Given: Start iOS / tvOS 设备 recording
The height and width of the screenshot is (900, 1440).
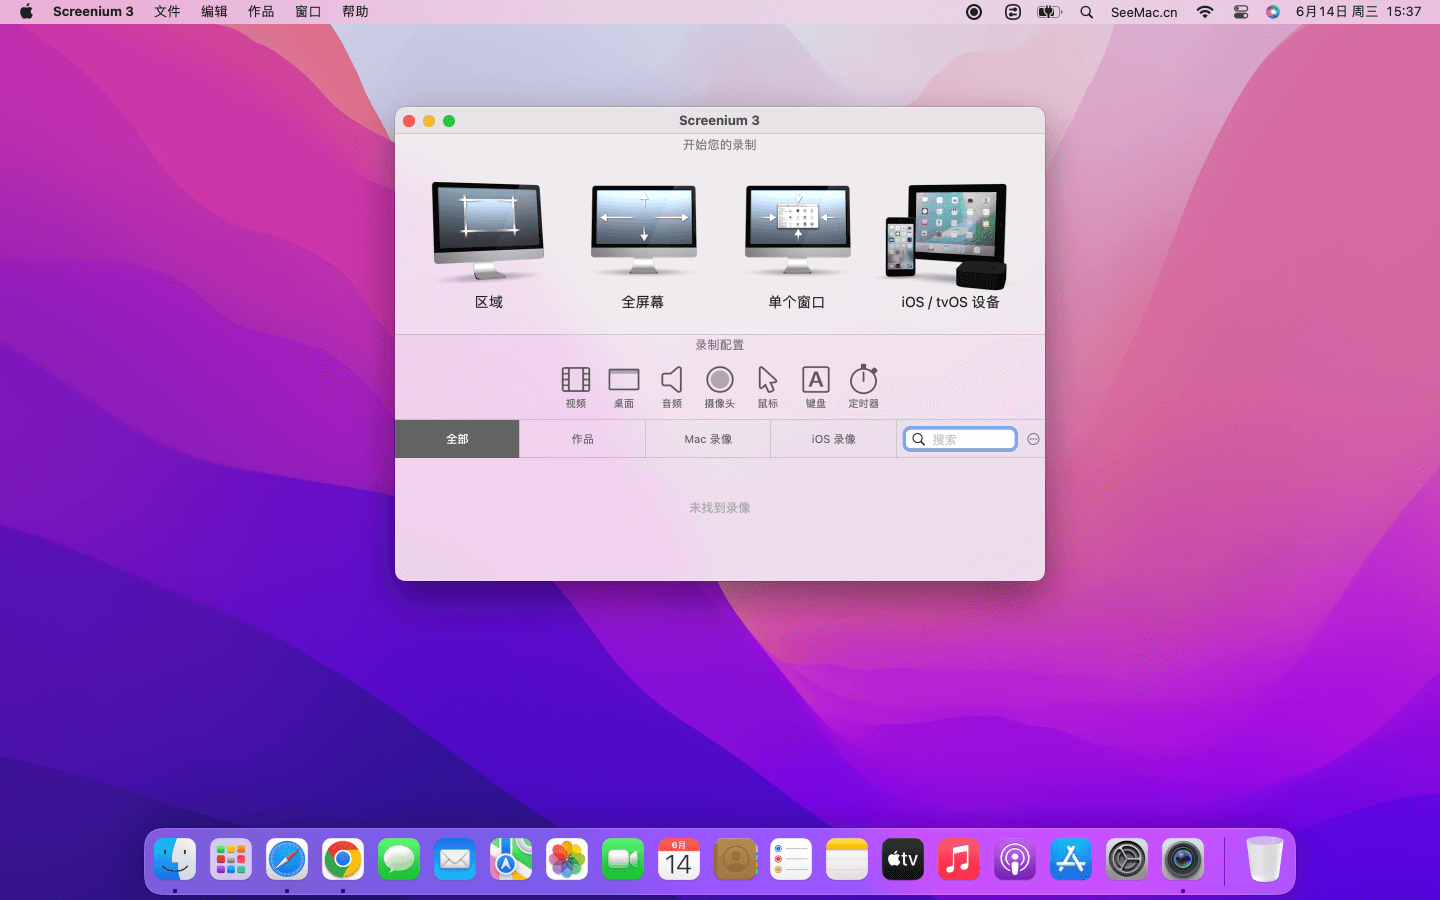Looking at the screenshot, I should [949, 245].
